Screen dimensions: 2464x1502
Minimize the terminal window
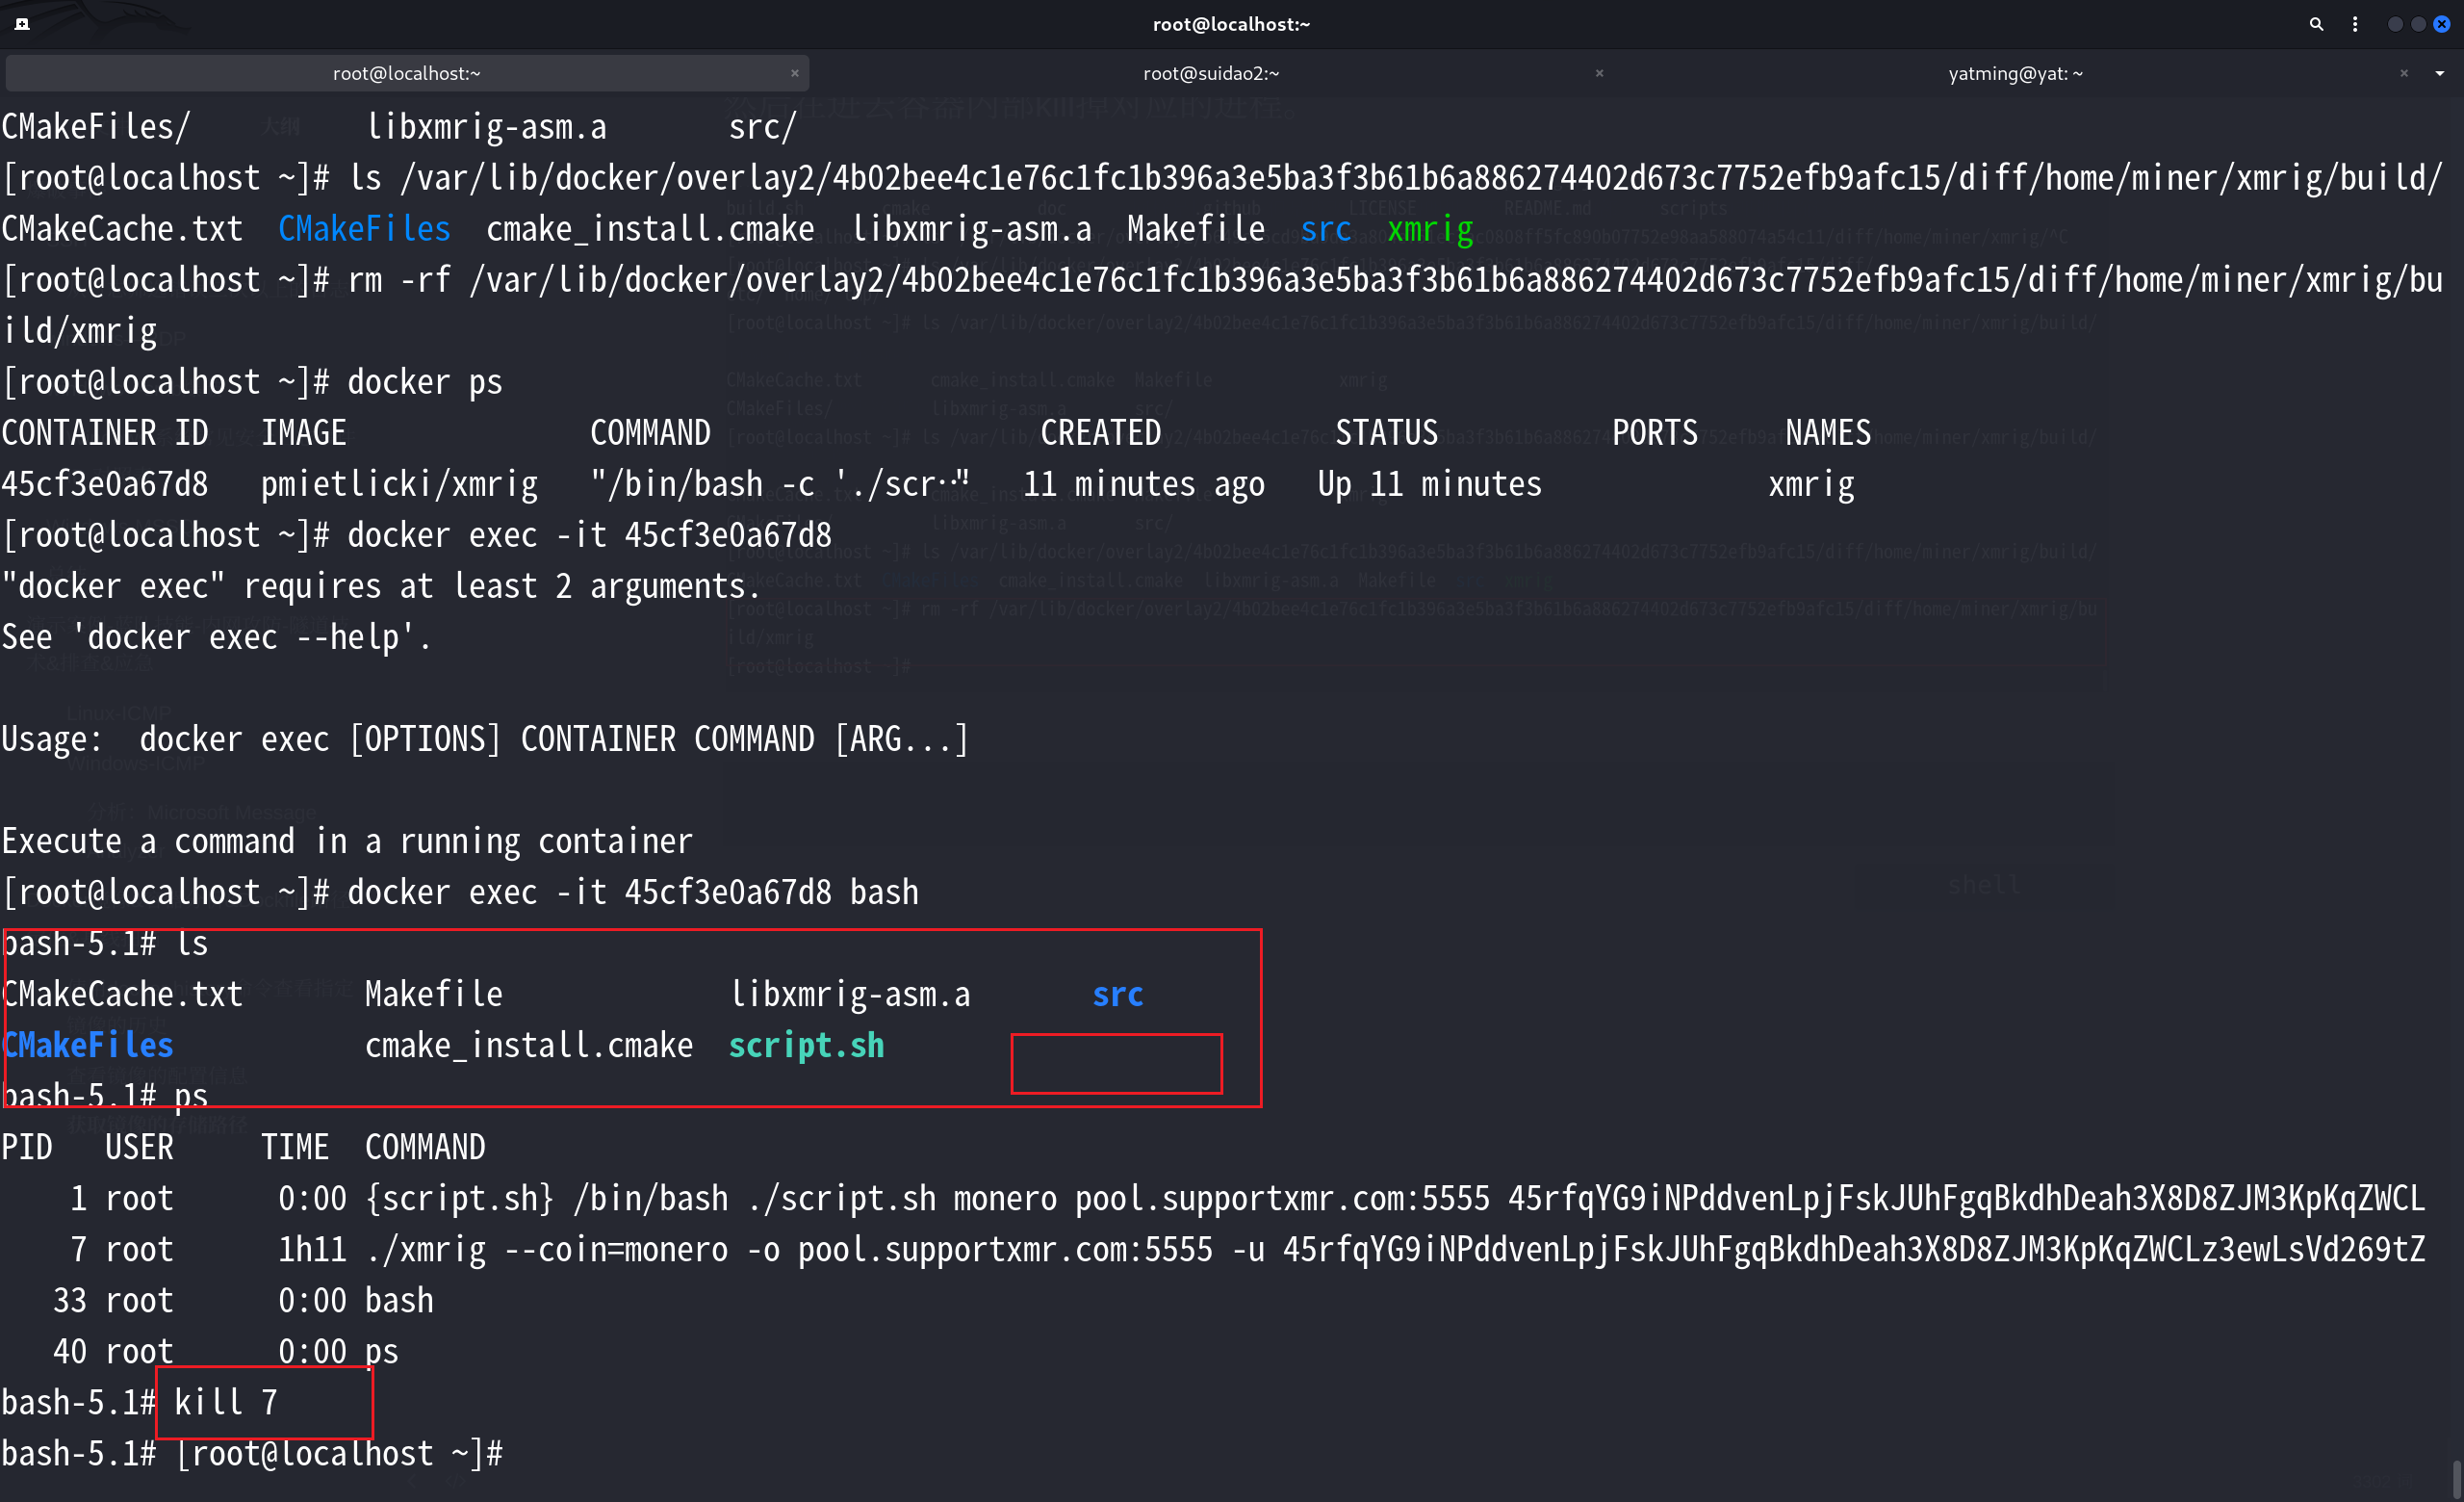click(2394, 24)
